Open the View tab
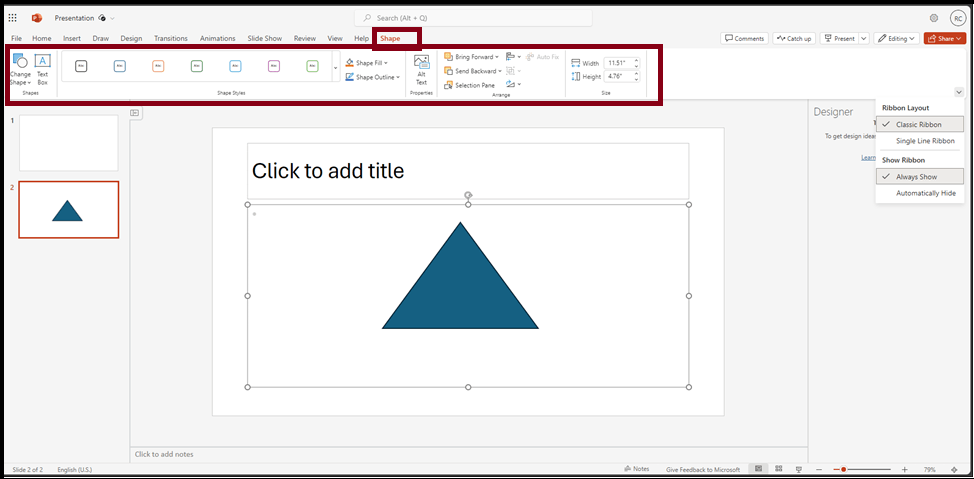The image size is (974, 479). [x=335, y=39]
